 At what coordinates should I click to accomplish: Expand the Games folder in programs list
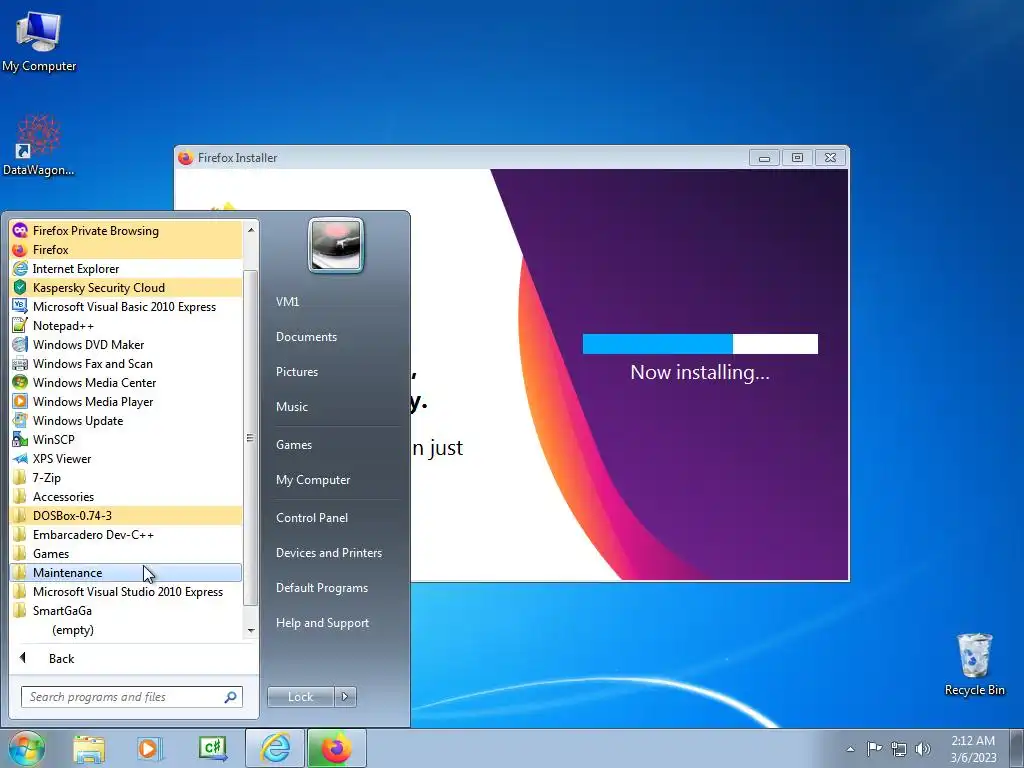[126, 553]
